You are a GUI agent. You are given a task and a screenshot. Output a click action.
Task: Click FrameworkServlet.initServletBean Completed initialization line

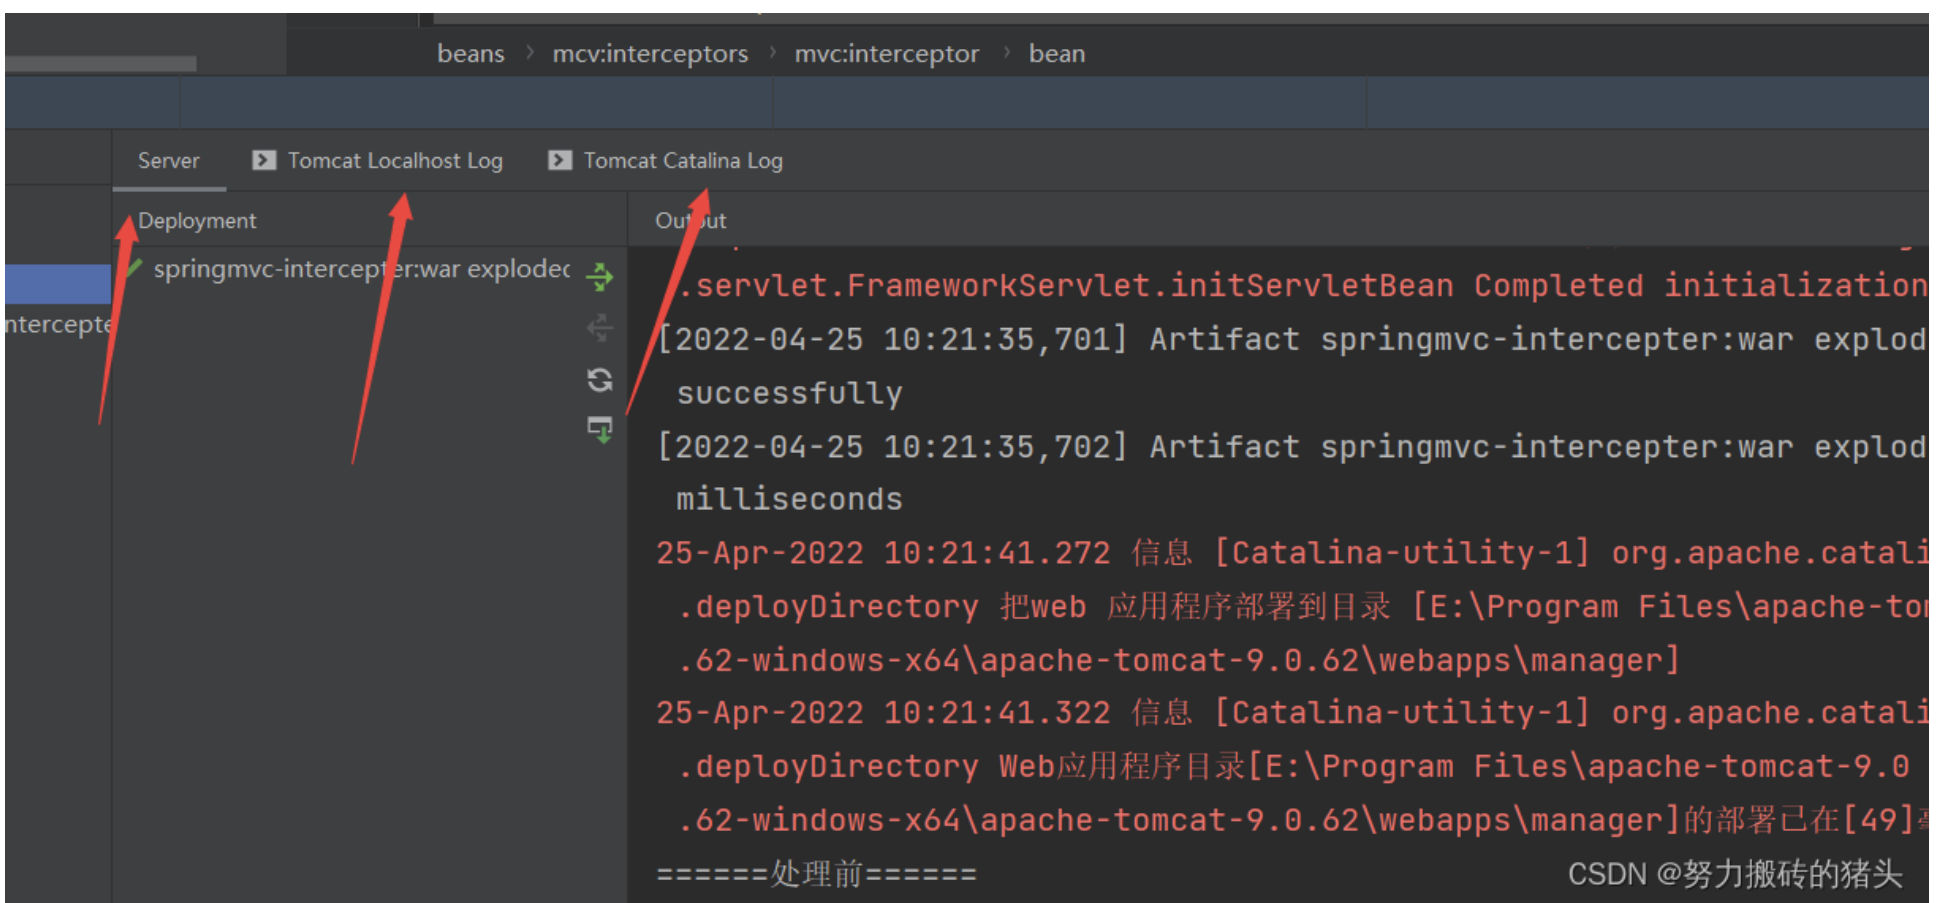click(1301, 286)
